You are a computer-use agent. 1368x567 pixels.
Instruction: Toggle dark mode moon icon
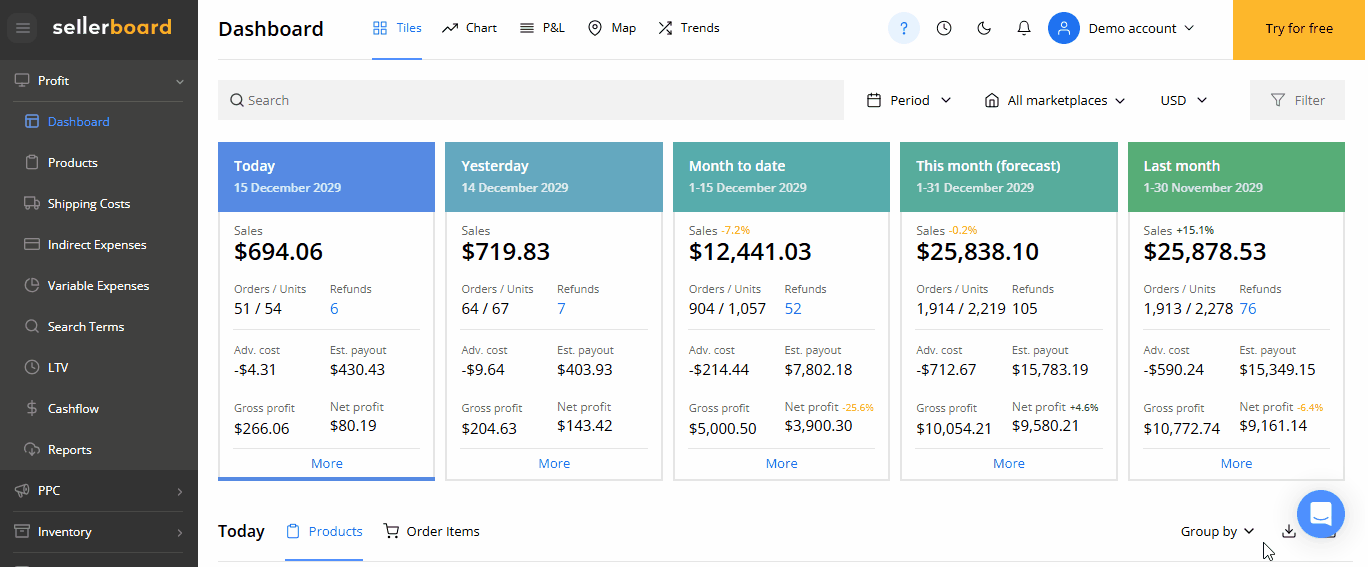click(984, 28)
